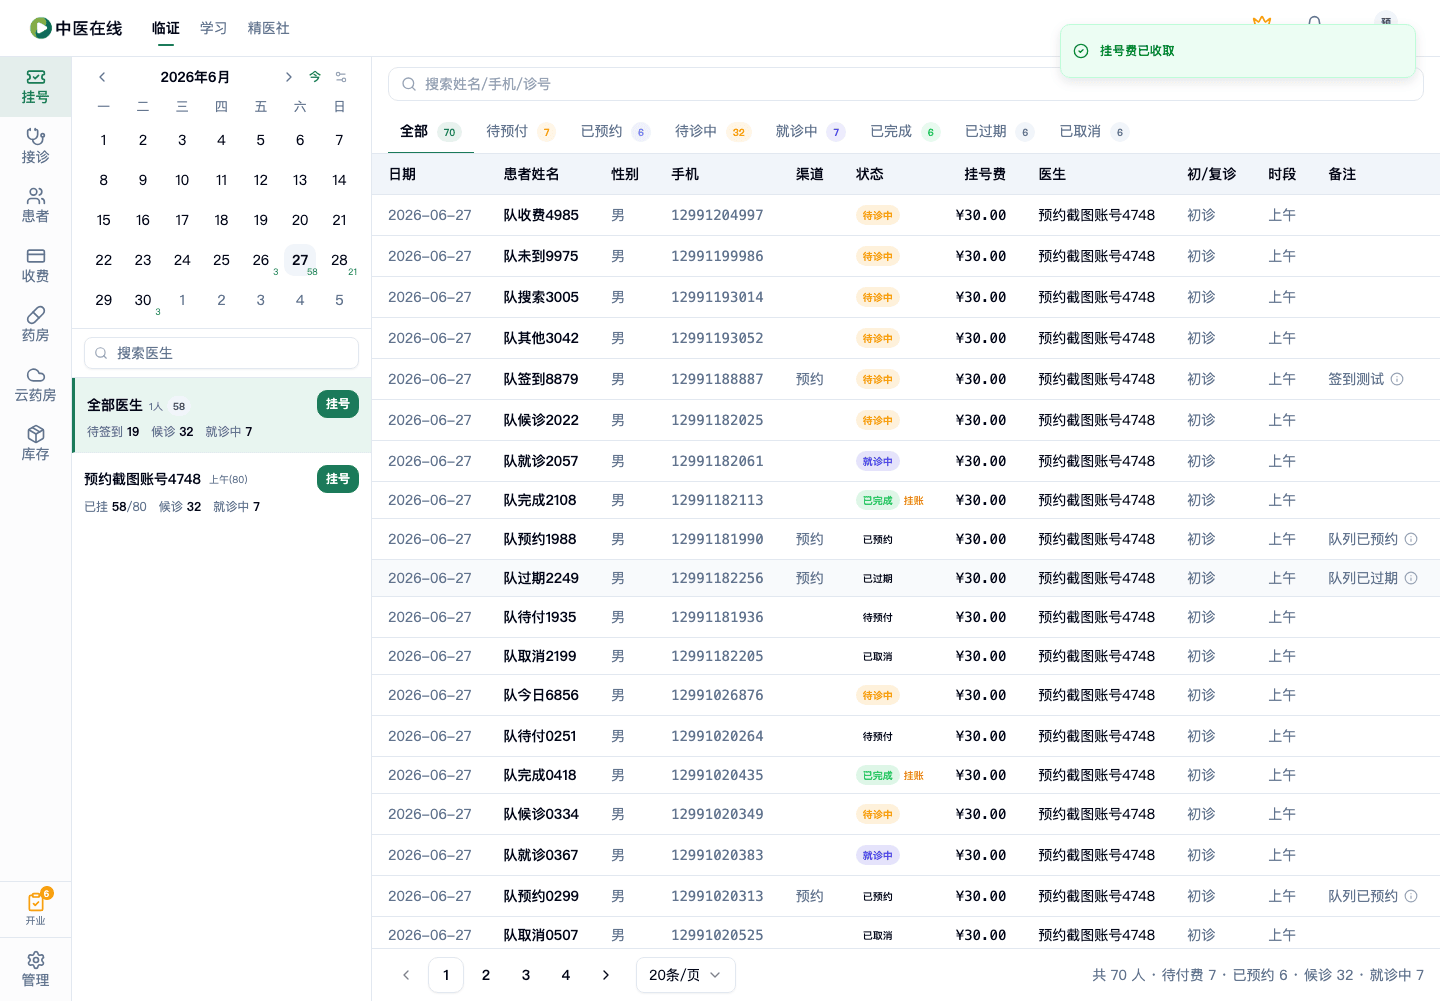The height and width of the screenshot is (1001, 1440).
Task: Open the 学习 top navigation item
Action: coord(214,28)
